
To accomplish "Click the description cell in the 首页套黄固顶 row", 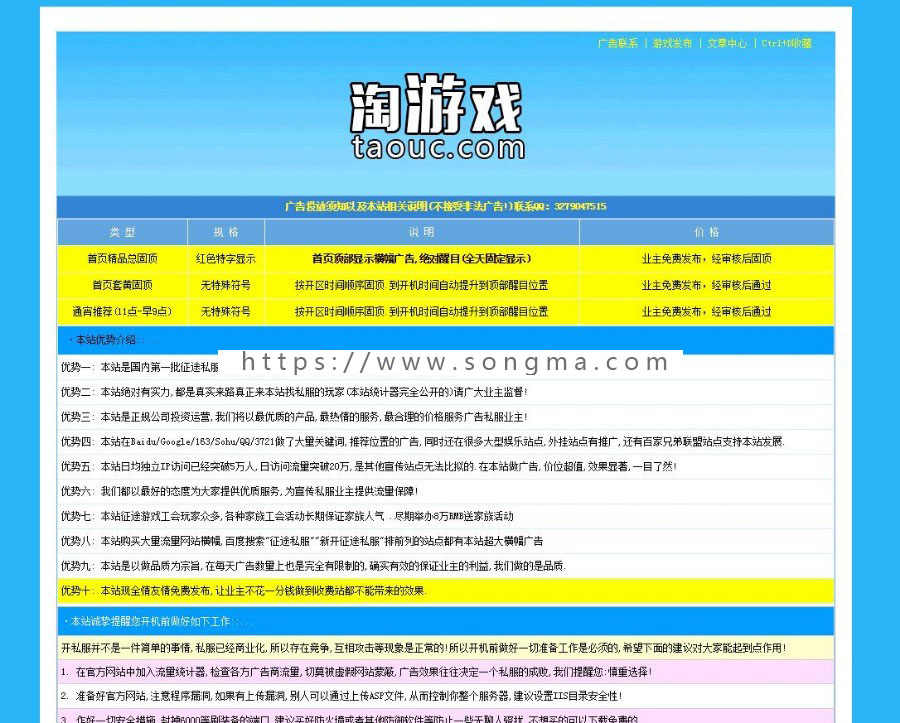I will [x=421, y=285].
